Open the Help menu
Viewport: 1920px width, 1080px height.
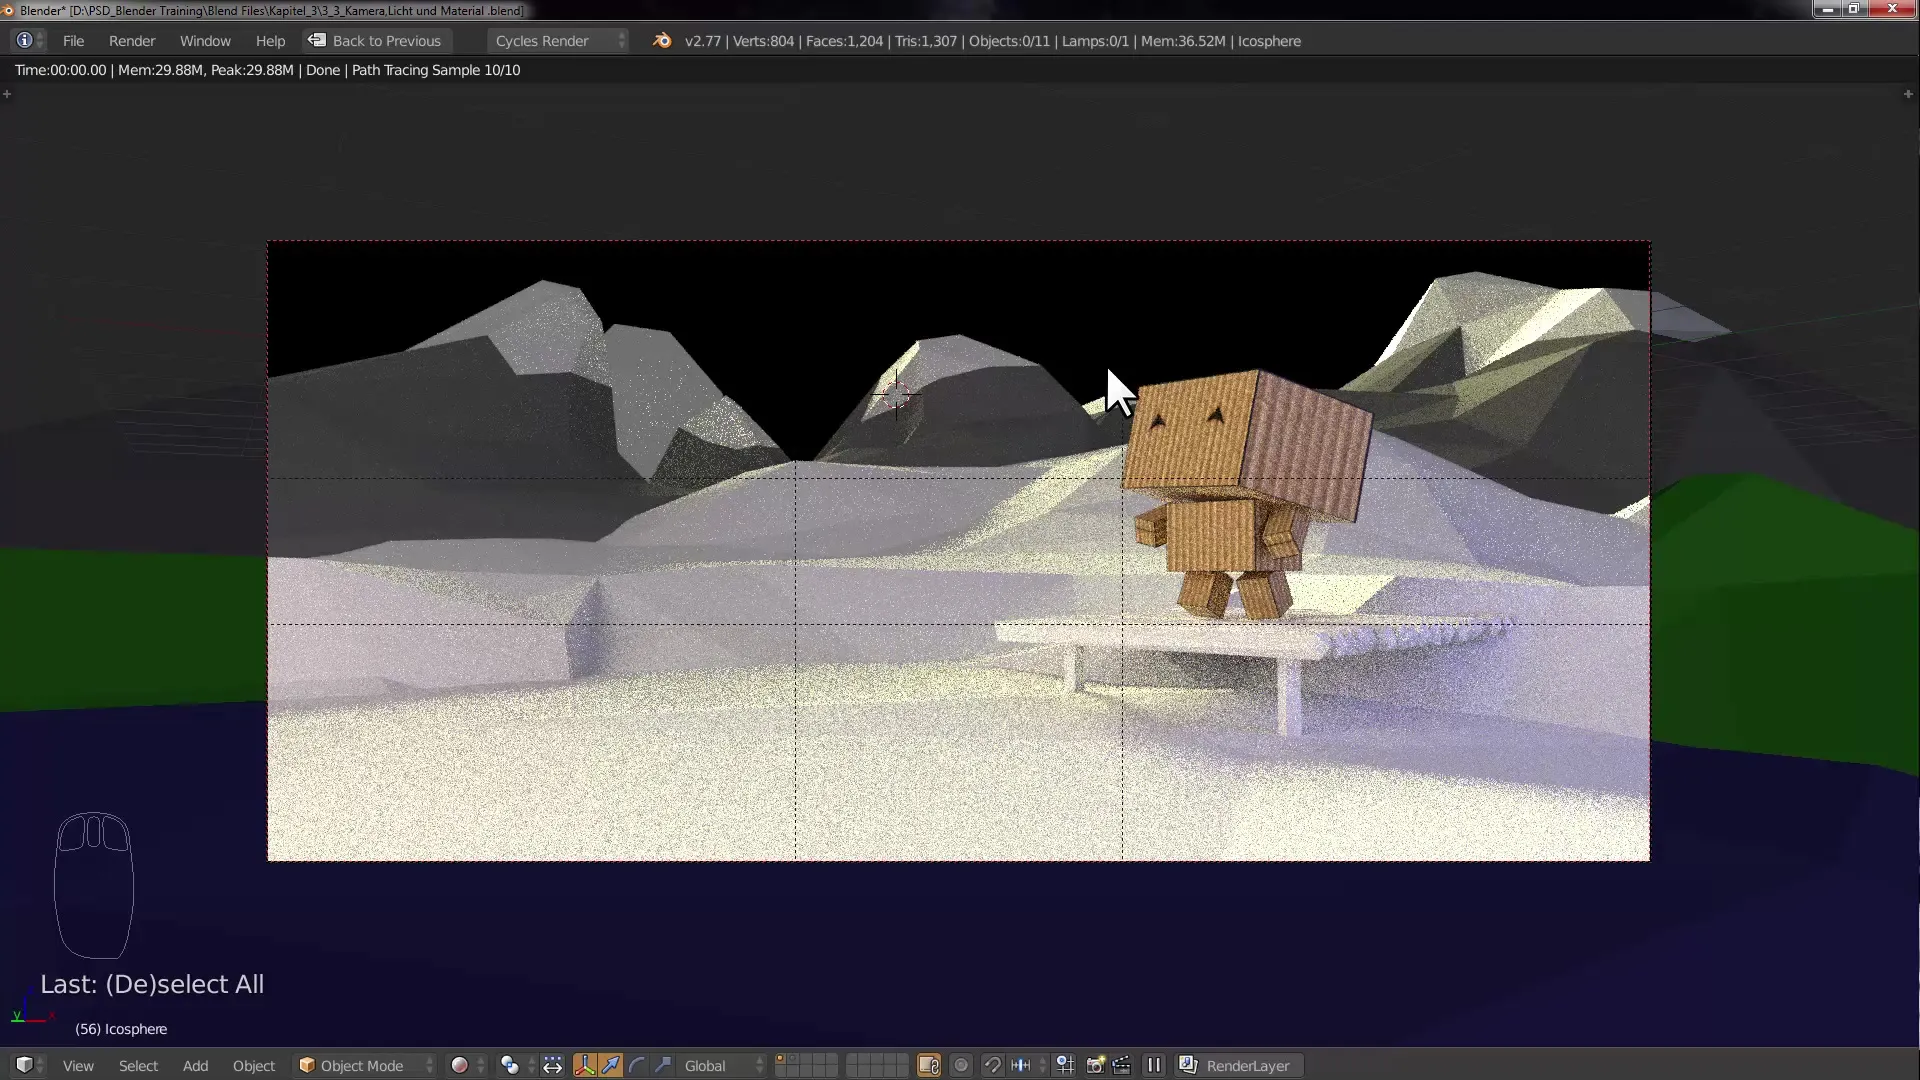click(x=270, y=41)
